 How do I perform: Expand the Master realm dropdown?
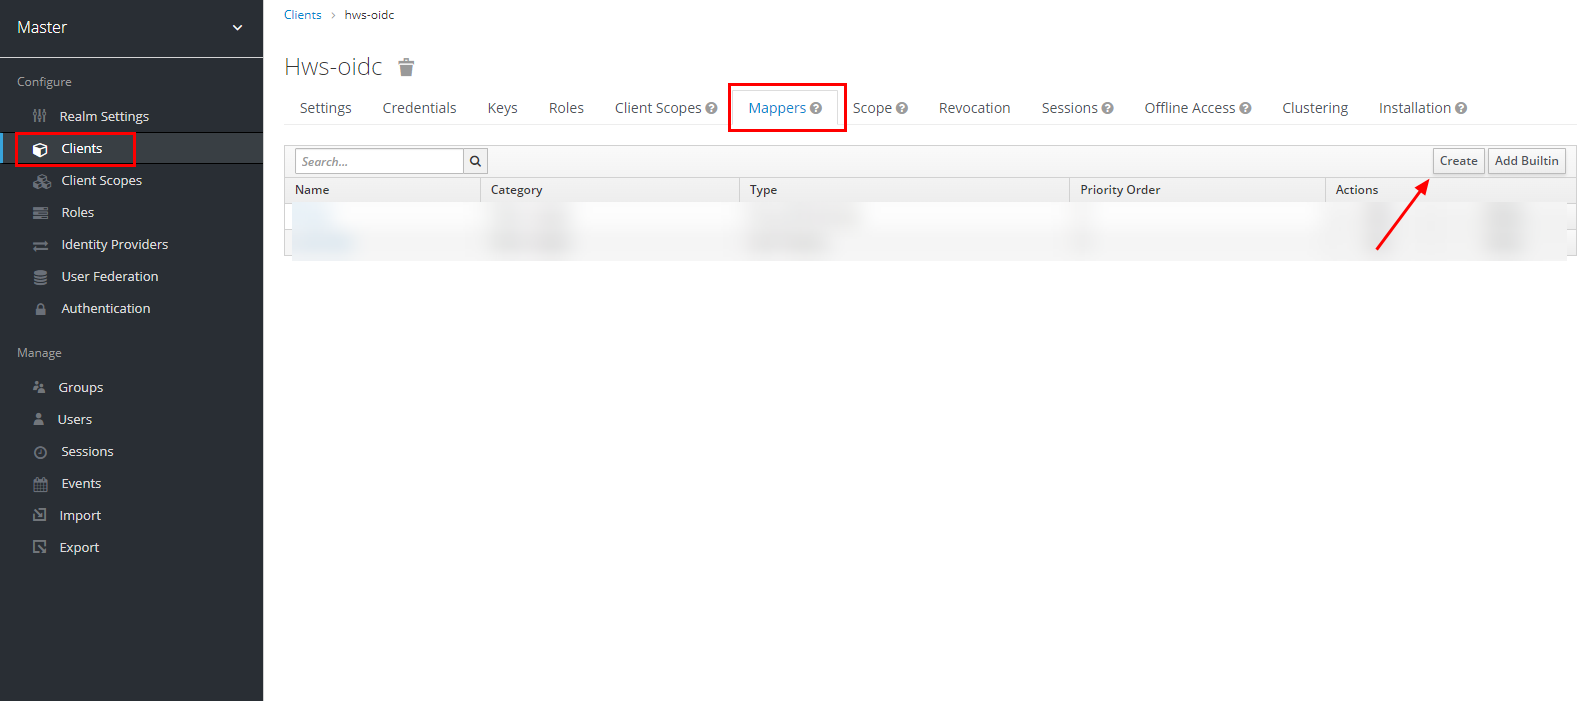pos(237,28)
